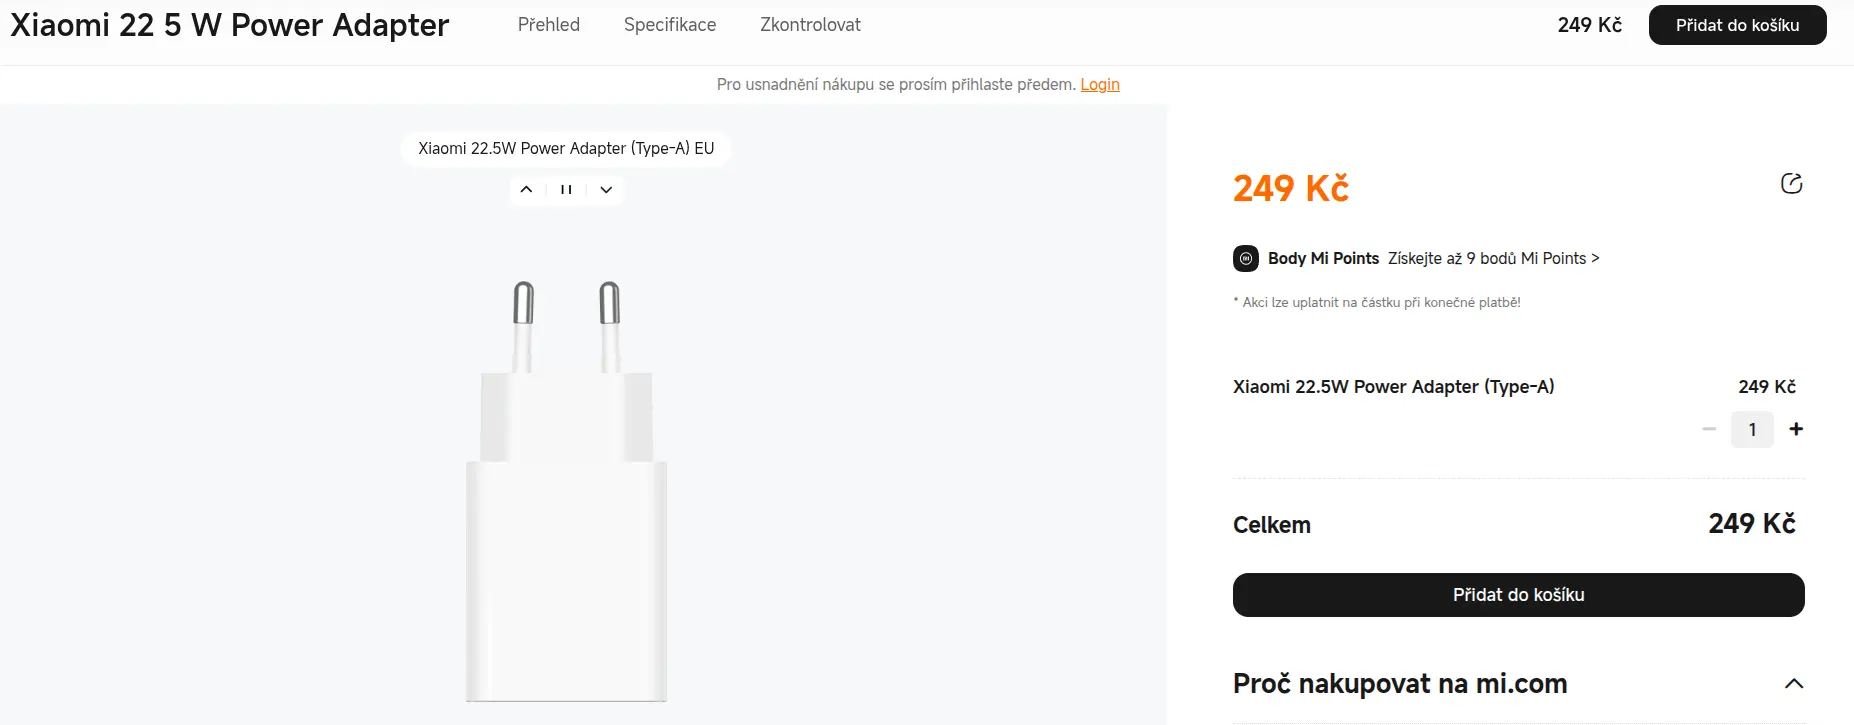Pause the product image slideshow
This screenshot has width=1854, height=725.
point(566,190)
